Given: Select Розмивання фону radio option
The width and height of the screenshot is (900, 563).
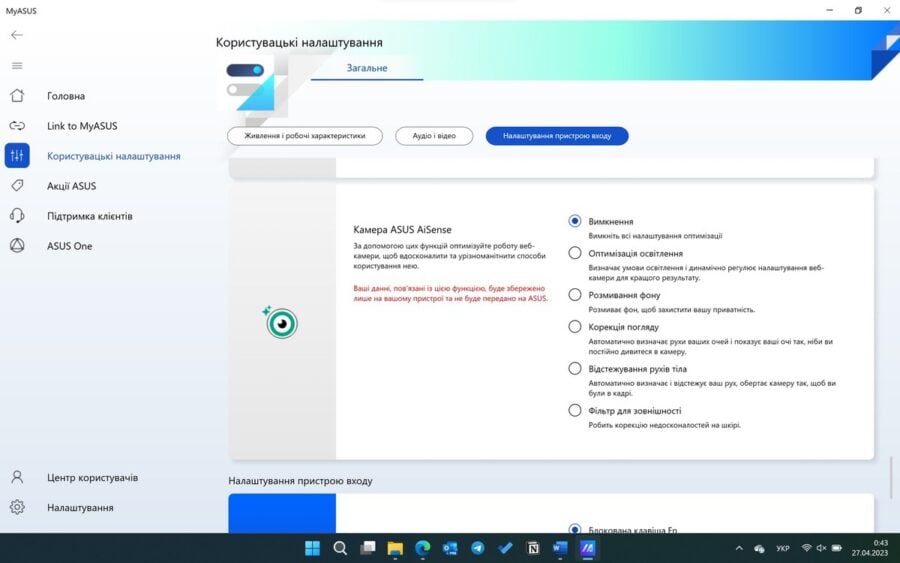Looking at the screenshot, I should 575,294.
